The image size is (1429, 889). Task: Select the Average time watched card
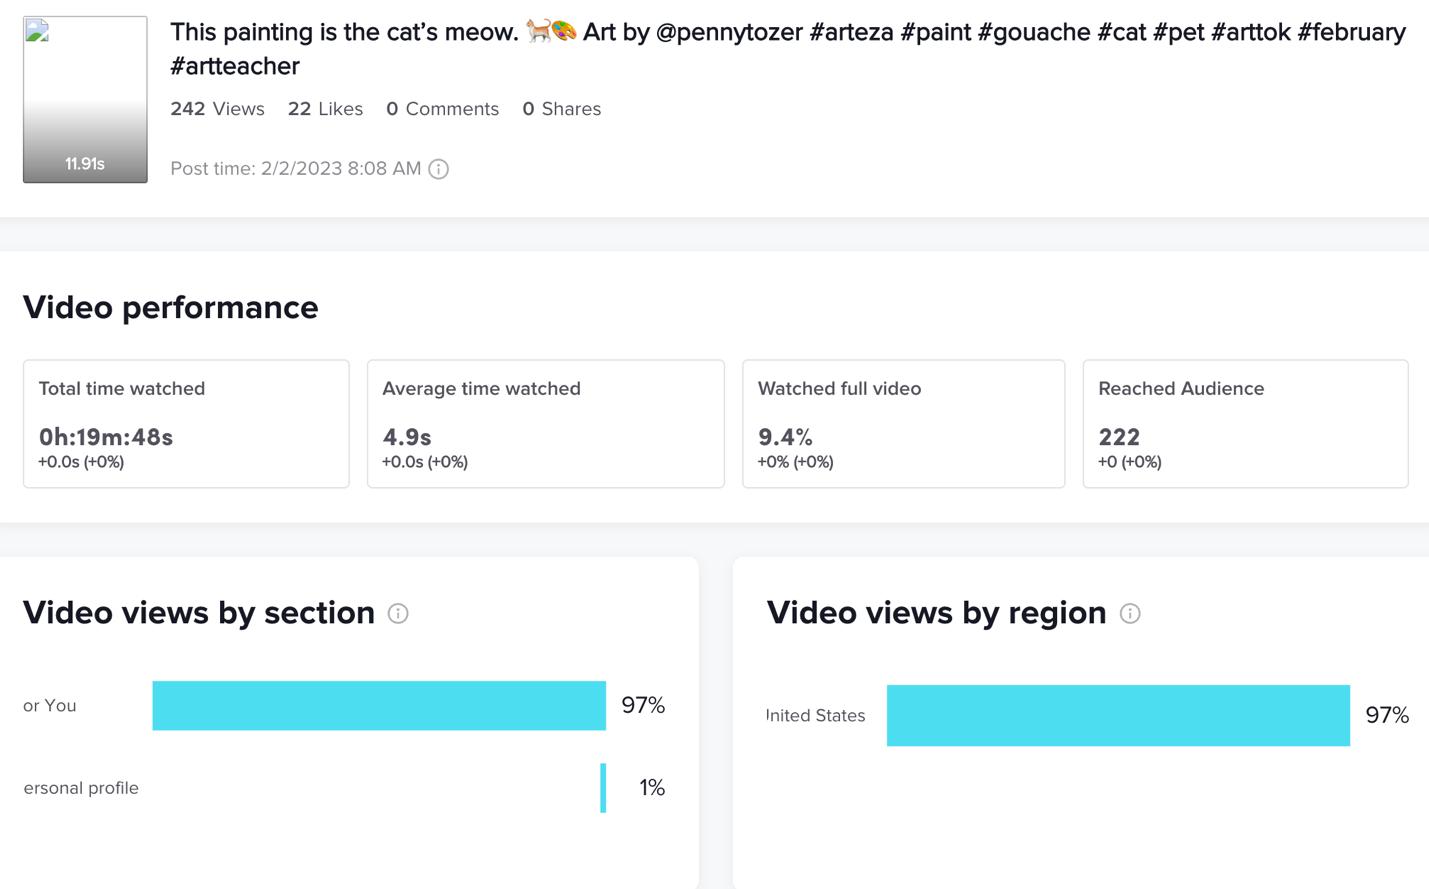(x=545, y=424)
